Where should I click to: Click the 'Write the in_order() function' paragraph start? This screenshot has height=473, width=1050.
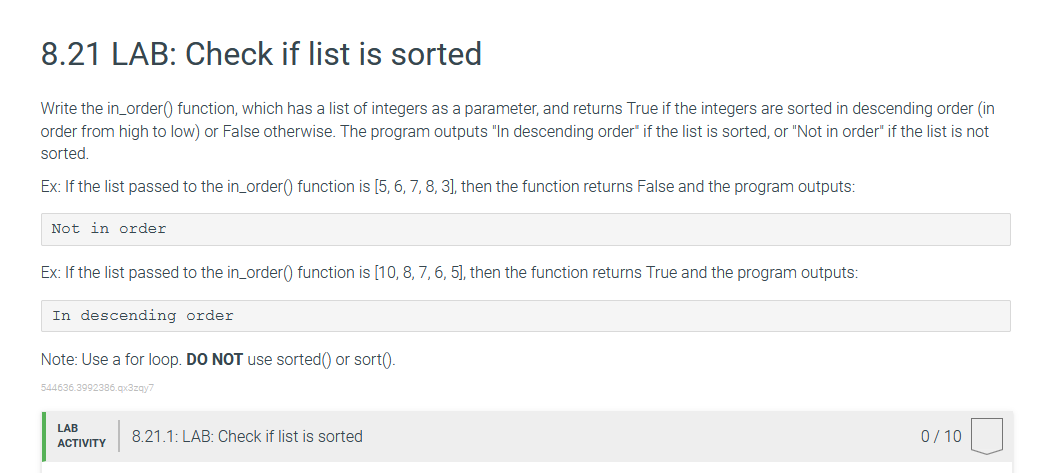click(138, 109)
